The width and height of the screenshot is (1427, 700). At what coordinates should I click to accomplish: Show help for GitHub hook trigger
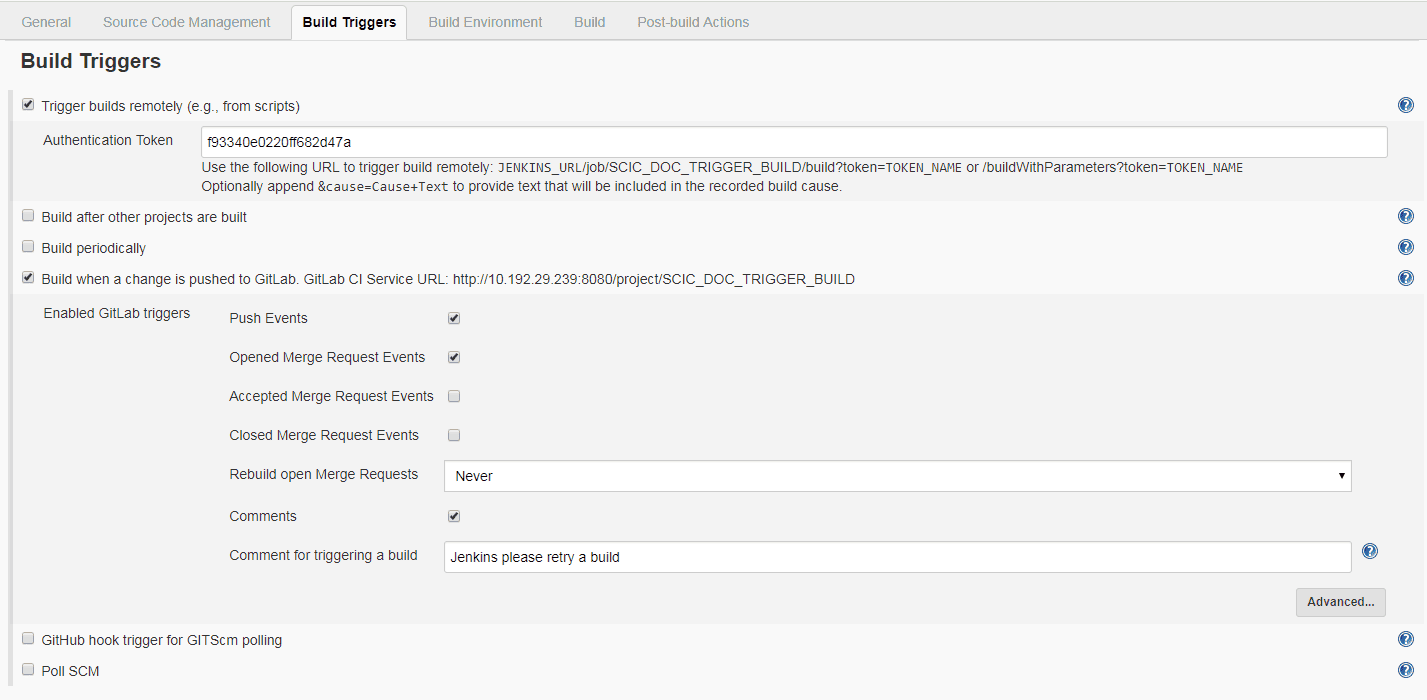(x=1405, y=639)
